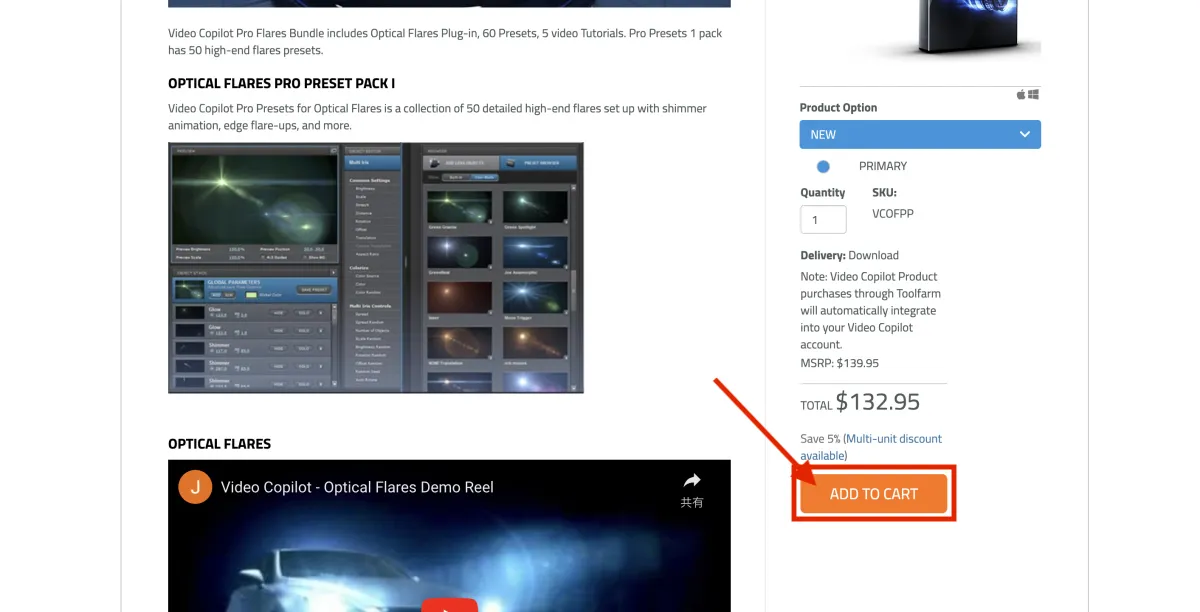This screenshot has width=1200, height=612.
Task: Open the Product Option NEW dropdown
Action: 920,134
